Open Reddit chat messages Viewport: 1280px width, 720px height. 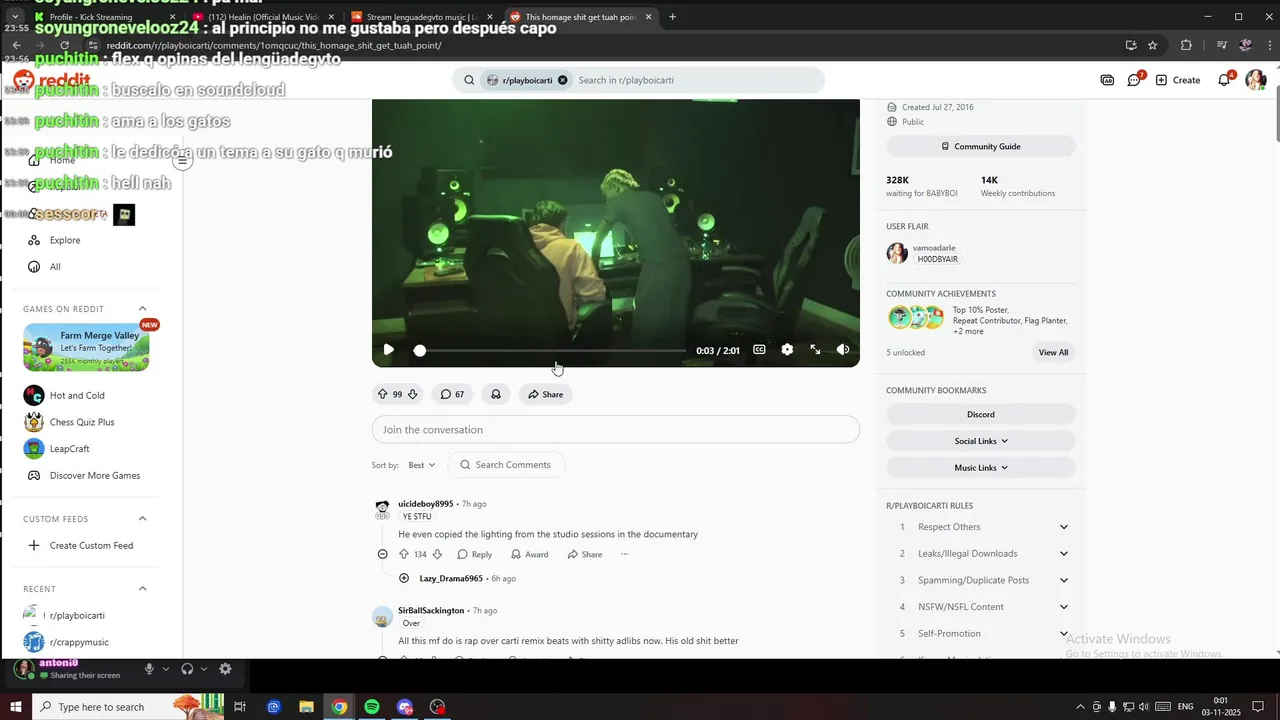[1135, 80]
